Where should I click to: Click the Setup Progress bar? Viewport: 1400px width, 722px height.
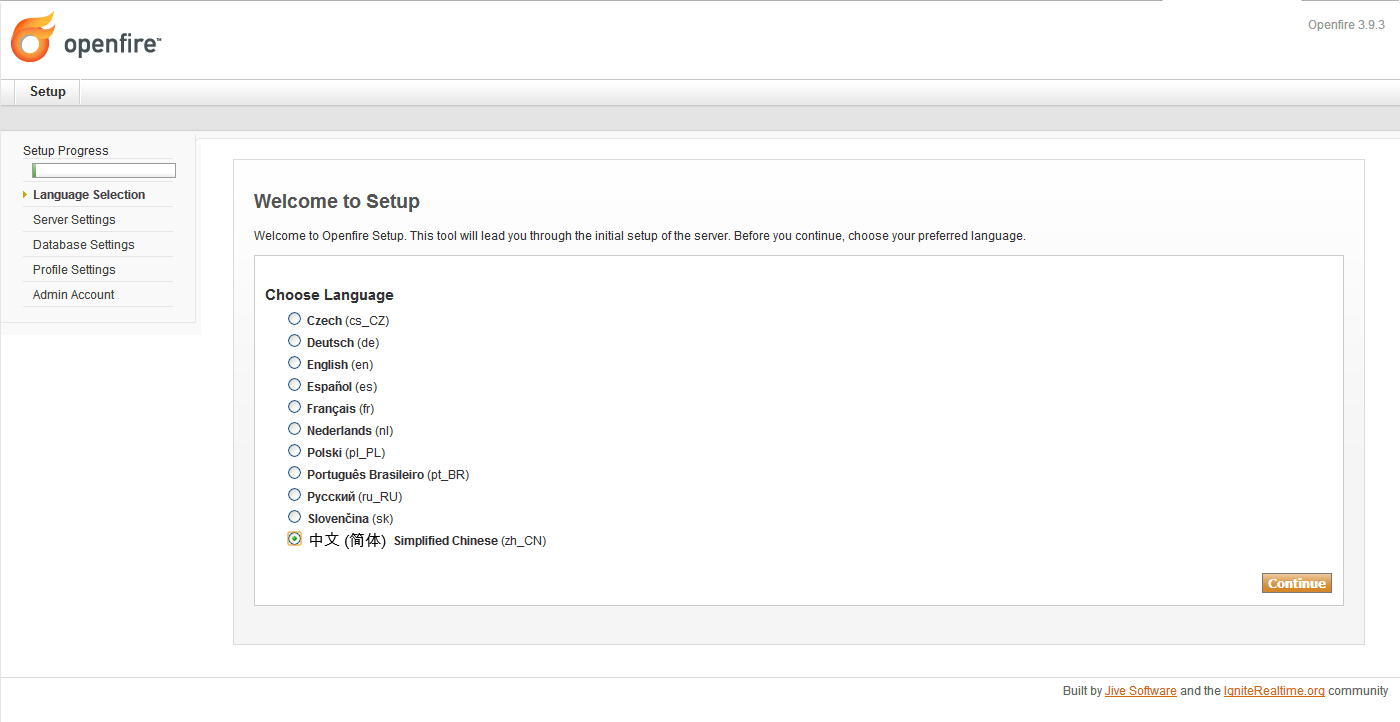point(104,171)
